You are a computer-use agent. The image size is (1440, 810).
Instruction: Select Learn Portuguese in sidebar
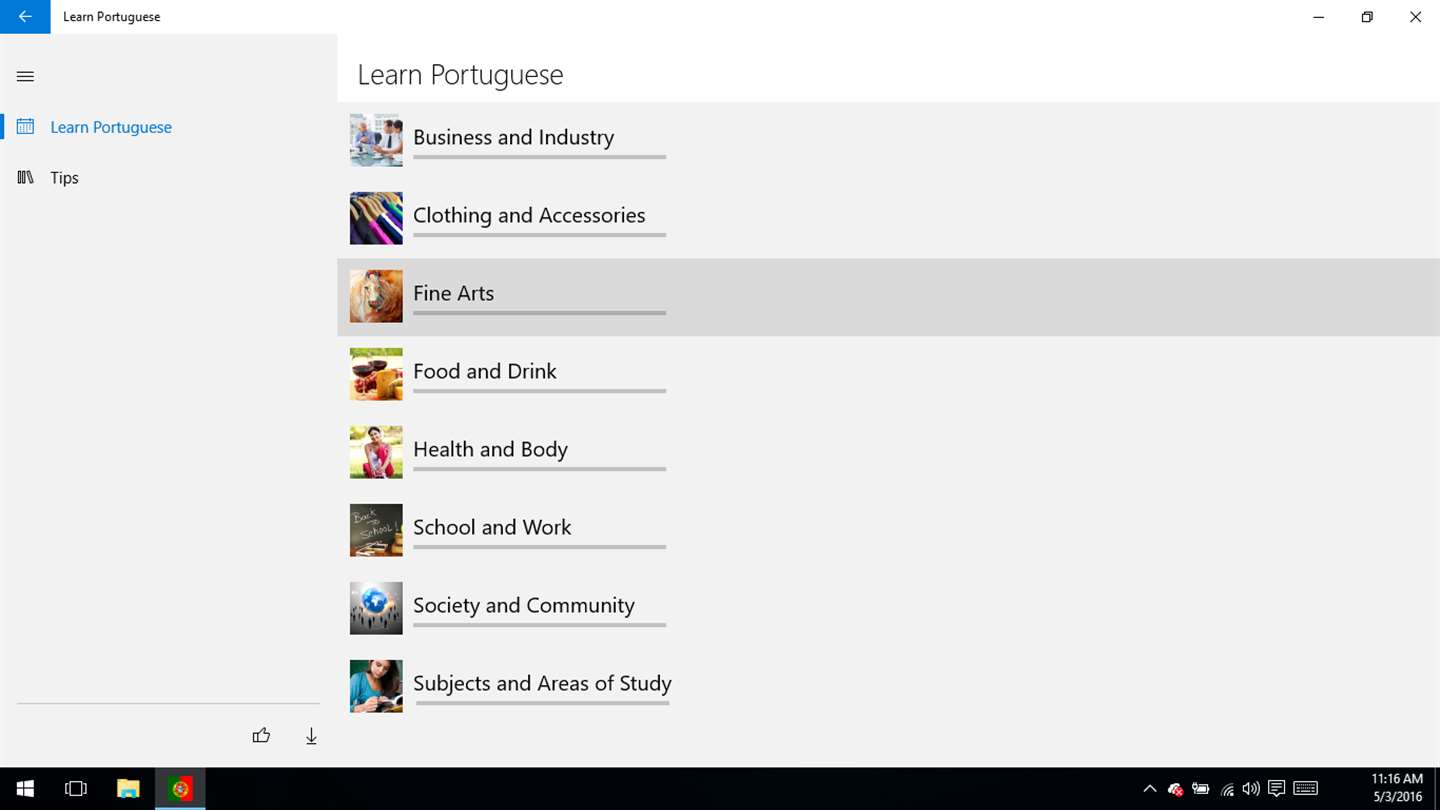click(x=111, y=127)
